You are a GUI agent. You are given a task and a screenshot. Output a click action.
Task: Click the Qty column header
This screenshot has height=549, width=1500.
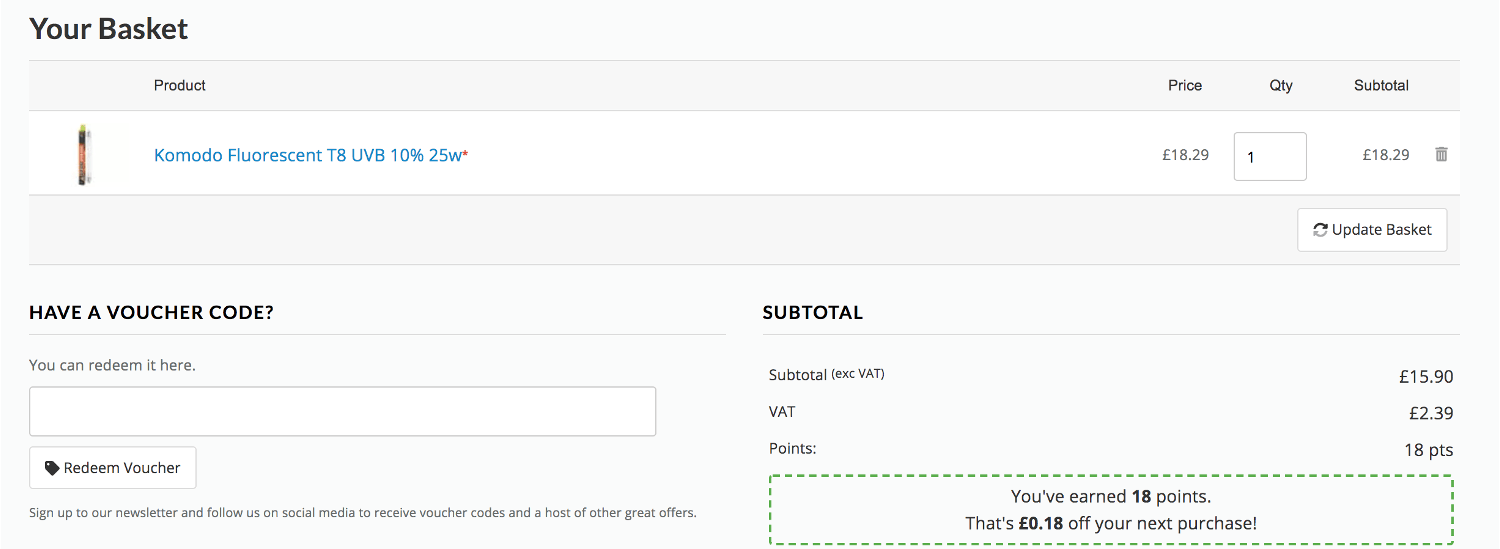click(x=1280, y=86)
